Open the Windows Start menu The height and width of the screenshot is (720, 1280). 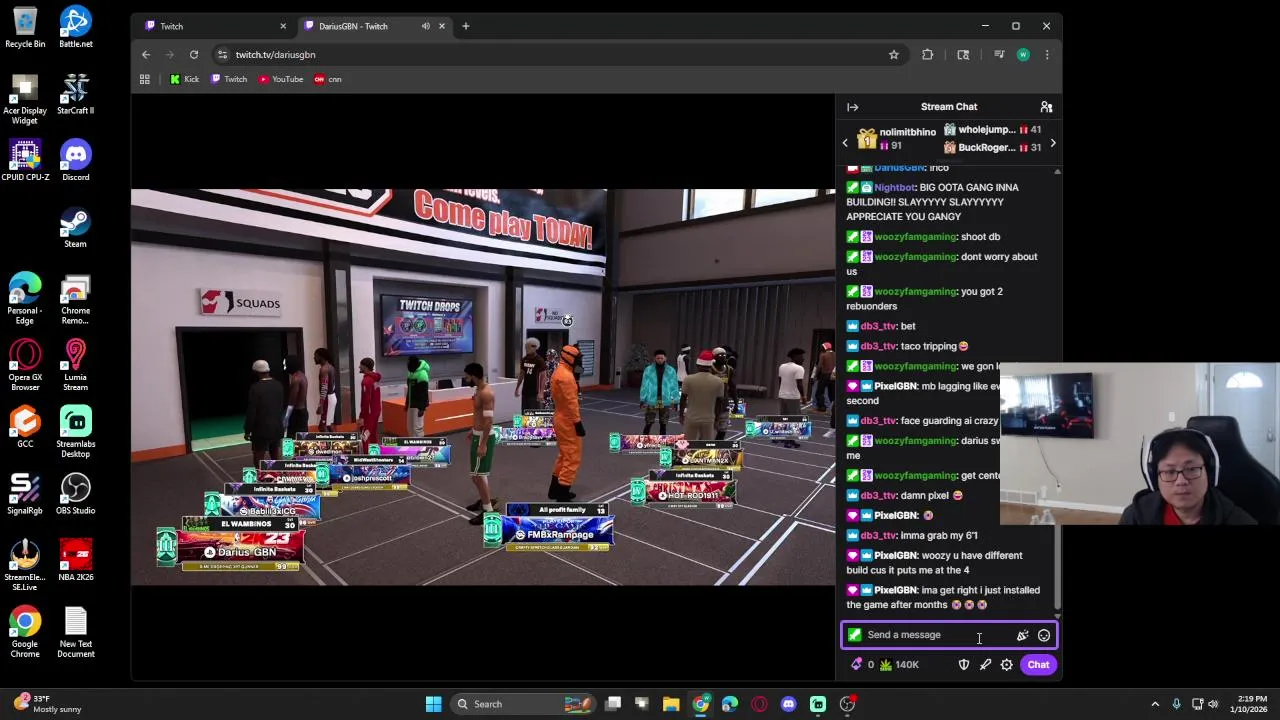tap(434, 704)
